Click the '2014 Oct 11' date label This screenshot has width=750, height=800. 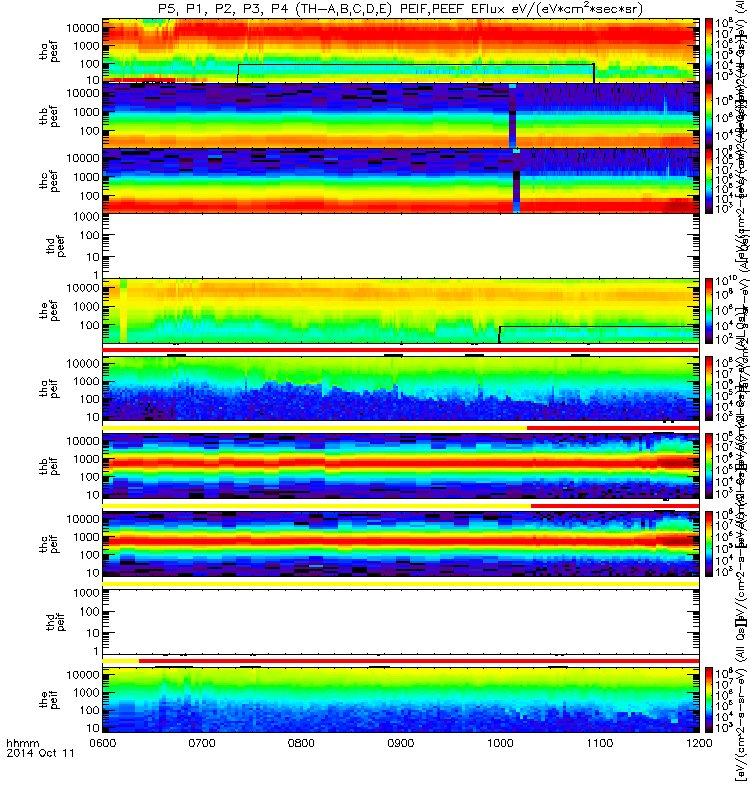(40, 753)
